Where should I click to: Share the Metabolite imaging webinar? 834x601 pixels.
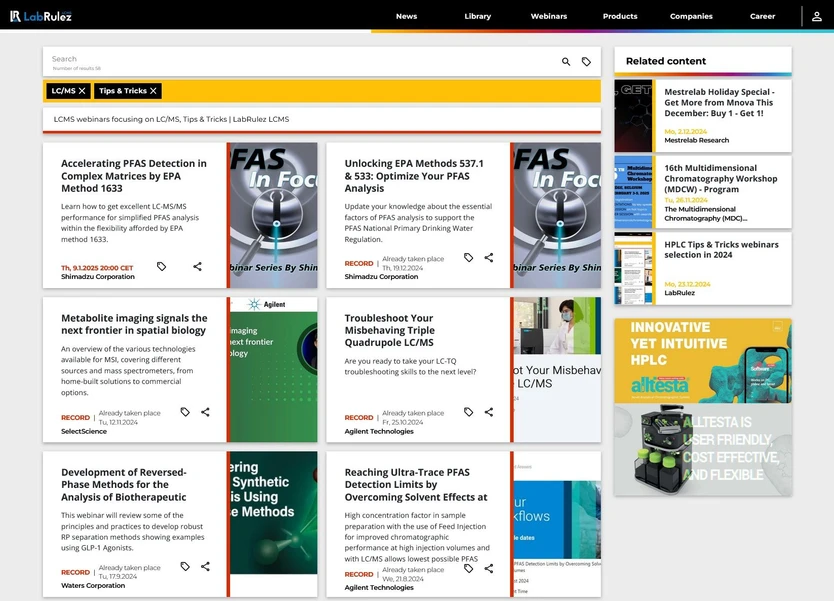(x=205, y=412)
